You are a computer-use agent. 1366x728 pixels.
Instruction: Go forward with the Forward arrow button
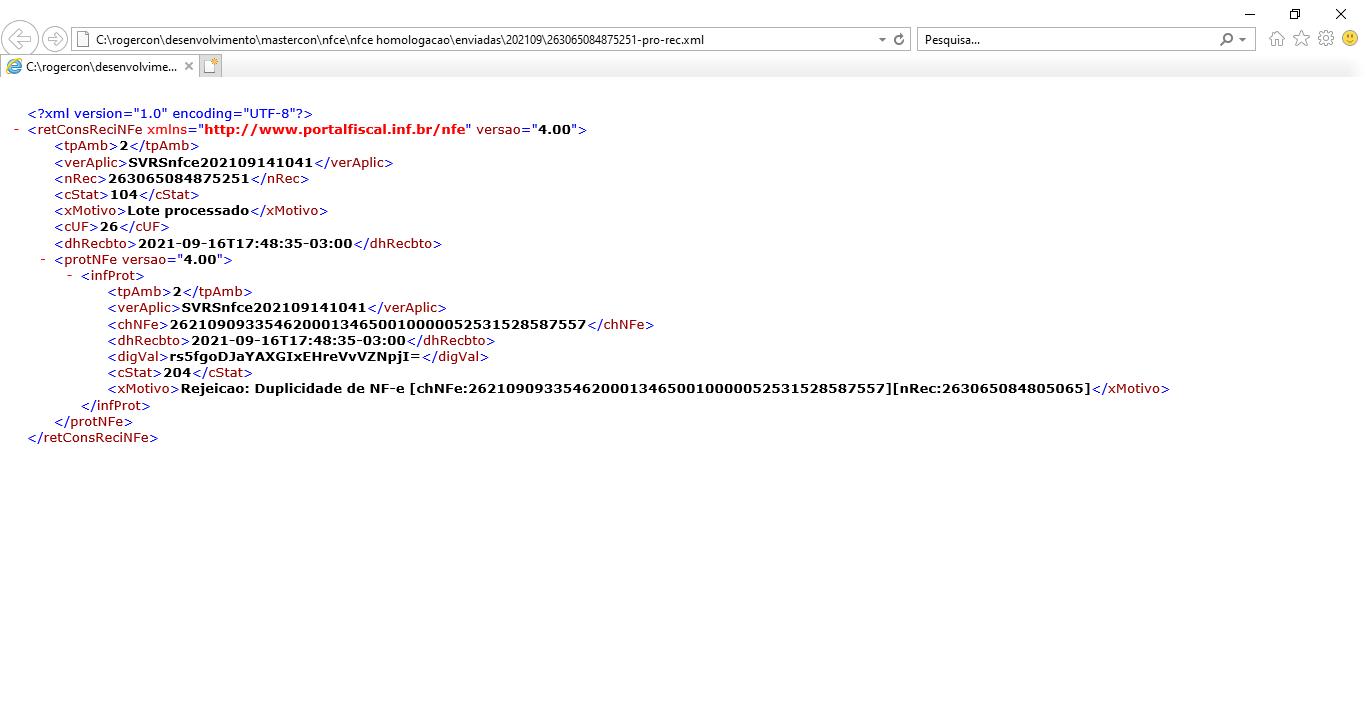click(x=55, y=39)
